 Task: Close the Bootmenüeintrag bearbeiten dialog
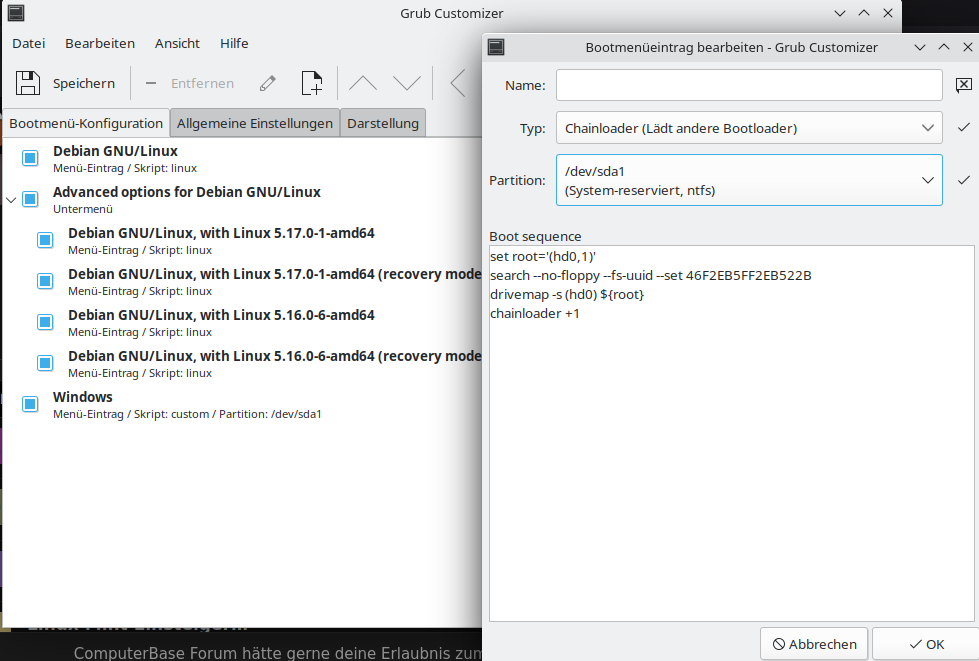point(968,47)
